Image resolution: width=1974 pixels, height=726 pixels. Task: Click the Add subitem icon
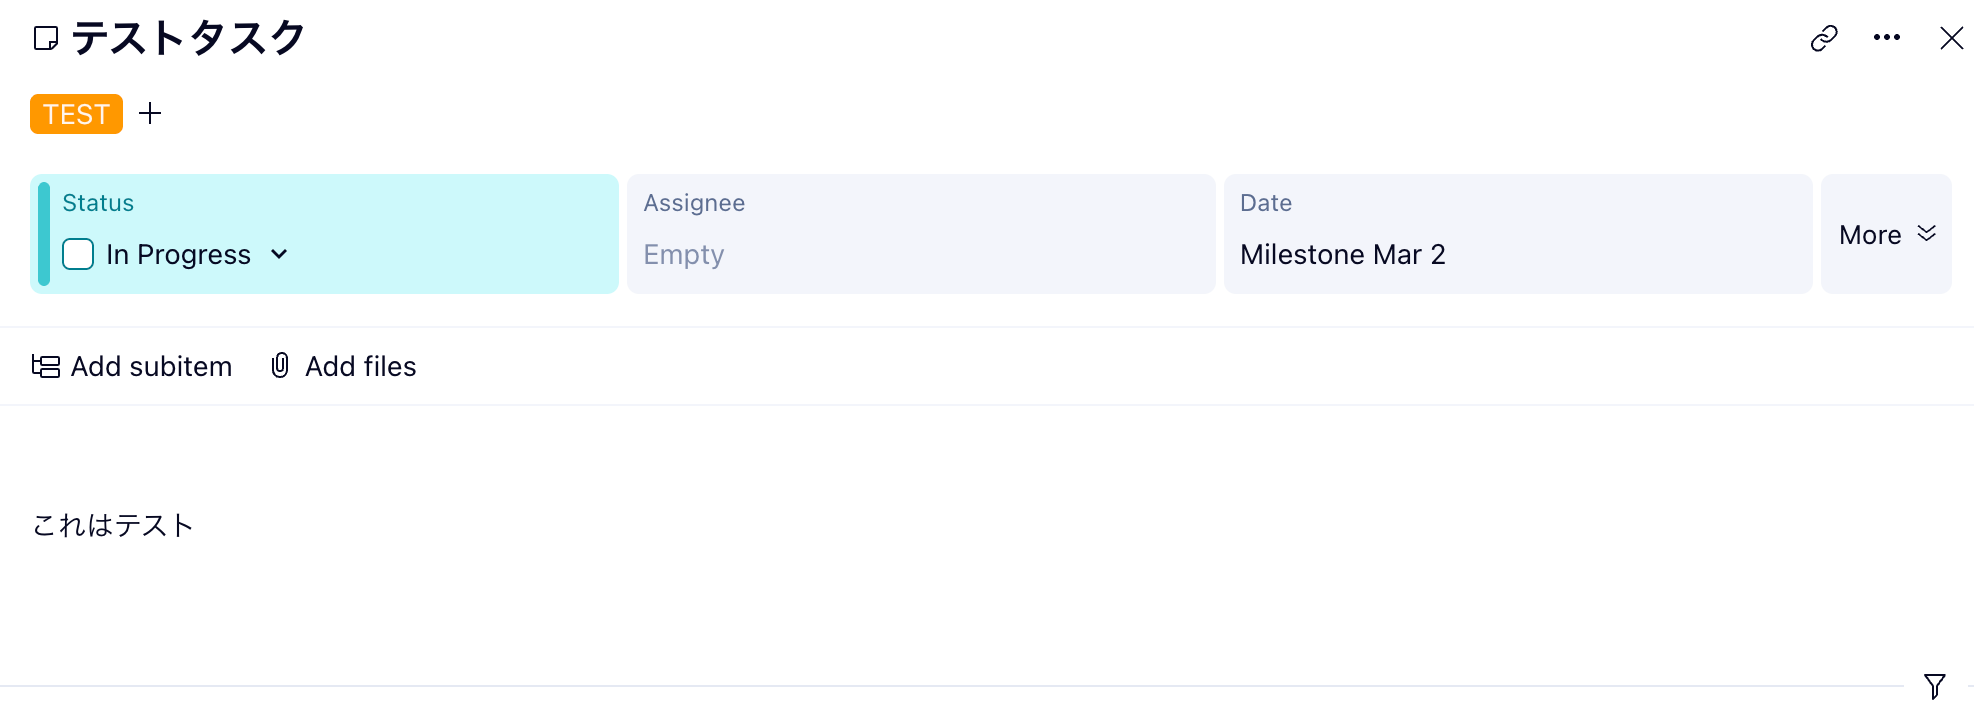(46, 367)
